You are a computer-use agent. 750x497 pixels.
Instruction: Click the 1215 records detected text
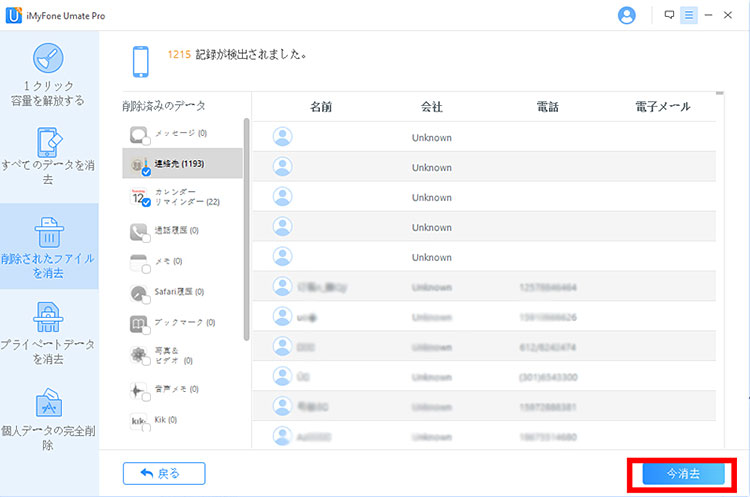[x=237, y=55]
